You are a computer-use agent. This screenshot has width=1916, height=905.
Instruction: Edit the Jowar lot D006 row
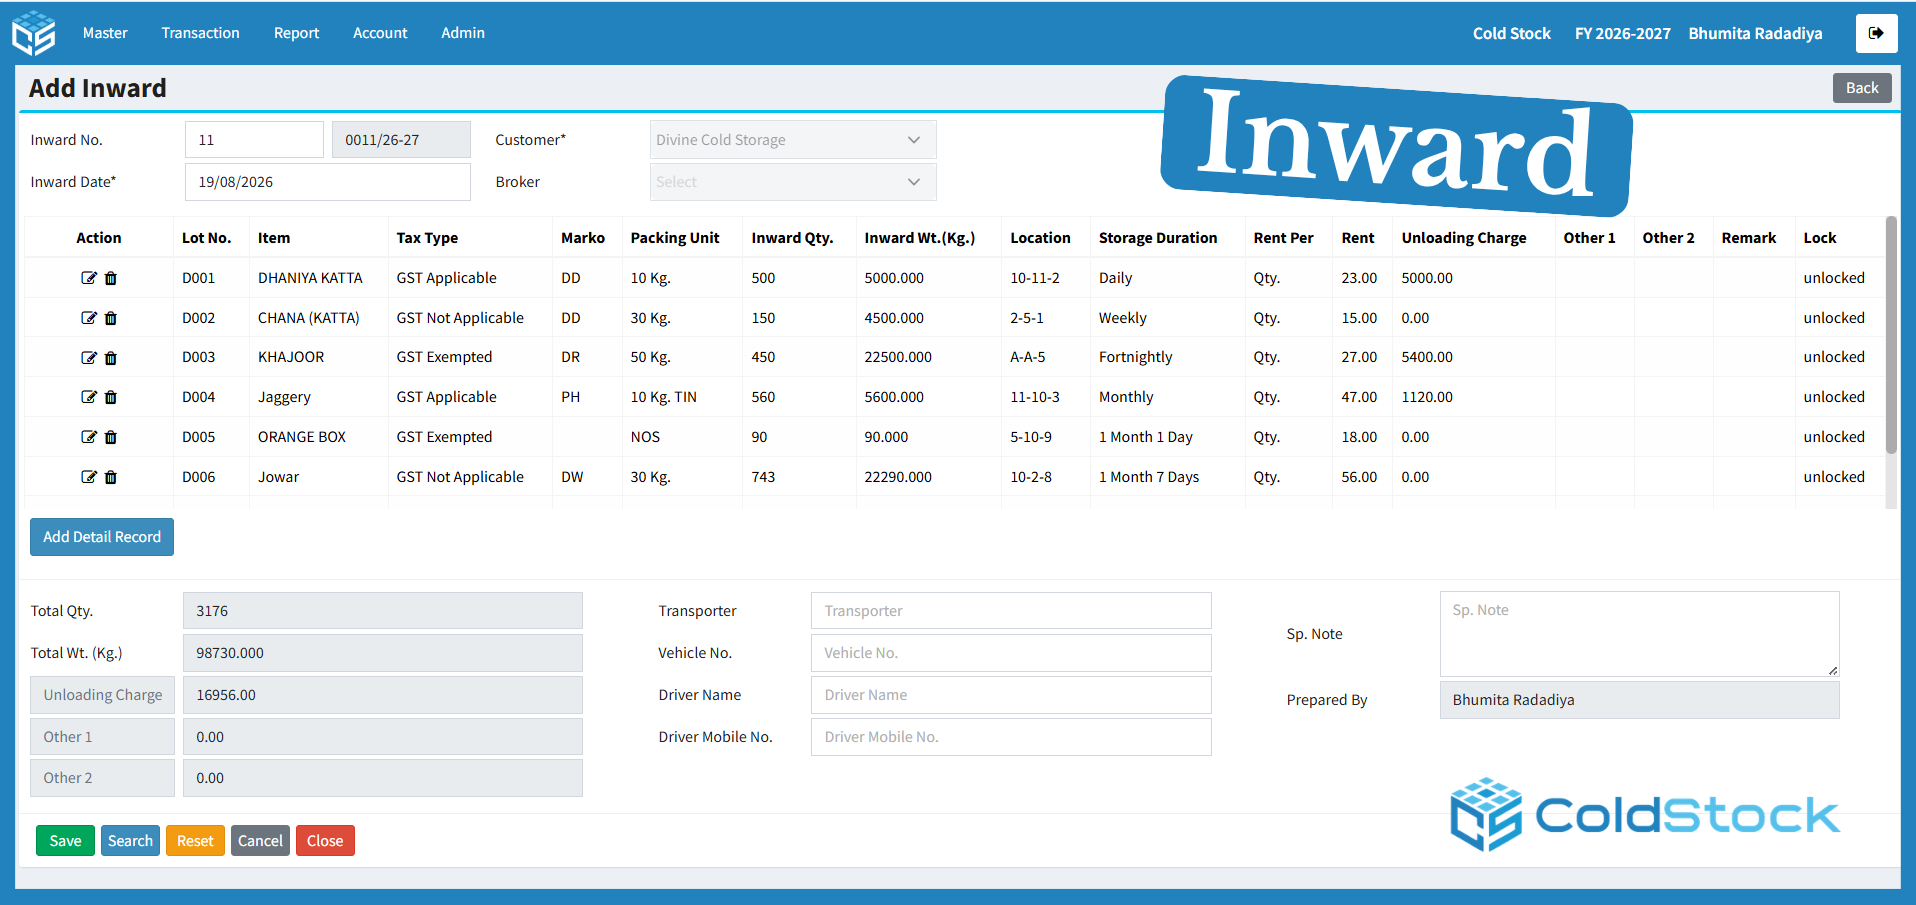click(89, 477)
